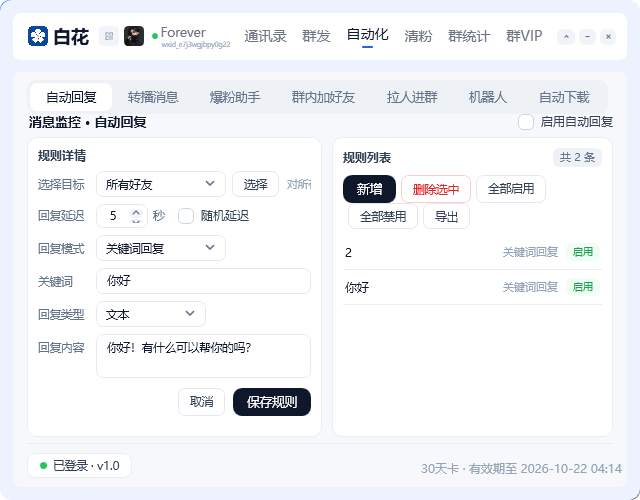Click the 关键词回复 label on rule 2

530,252
